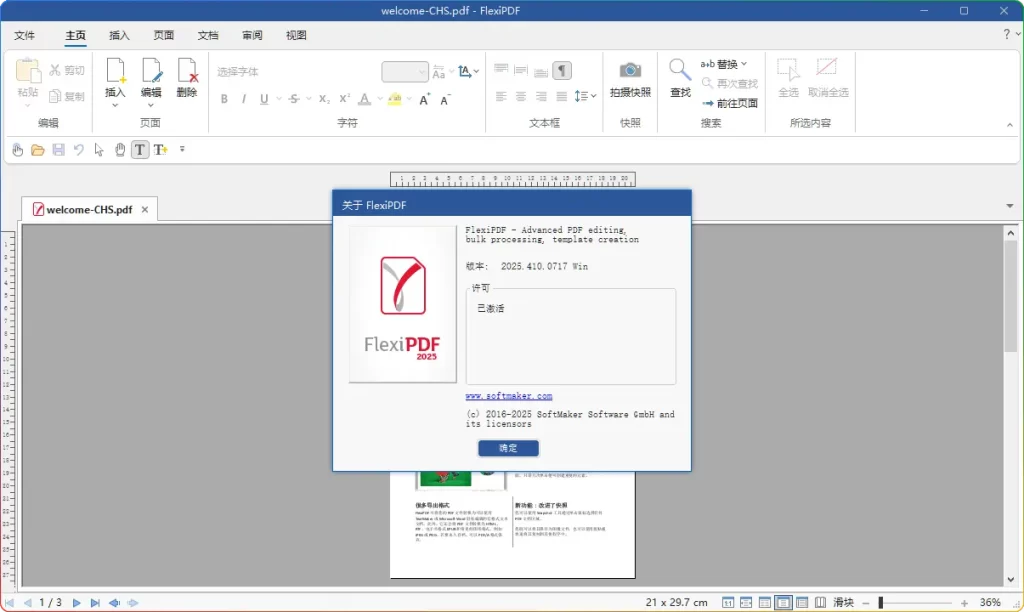Switch to the 插入 ribbon tab
The height and width of the screenshot is (612, 1024).
click(119, 35)
